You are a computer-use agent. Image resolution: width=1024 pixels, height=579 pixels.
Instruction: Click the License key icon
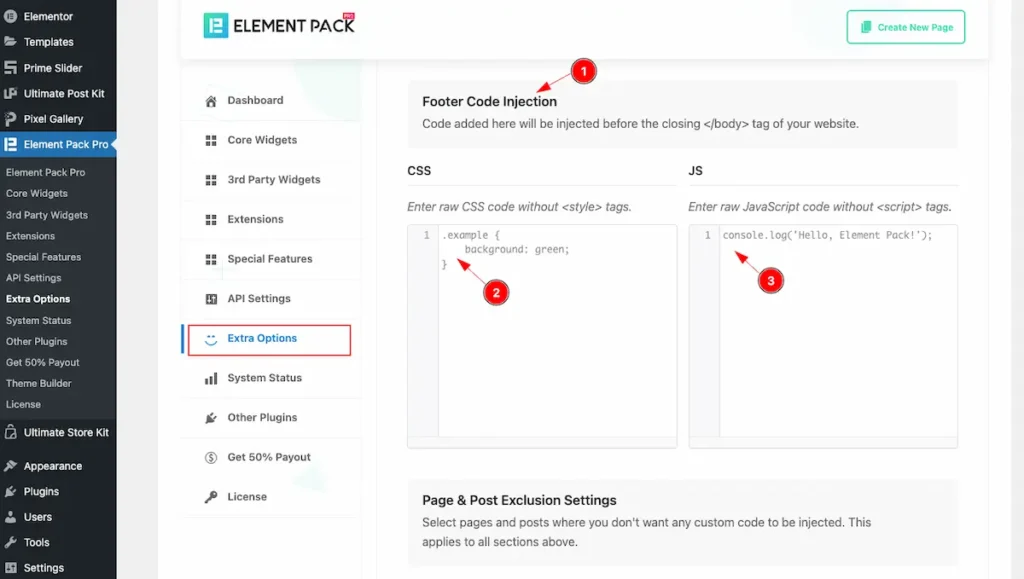[211, 497]
